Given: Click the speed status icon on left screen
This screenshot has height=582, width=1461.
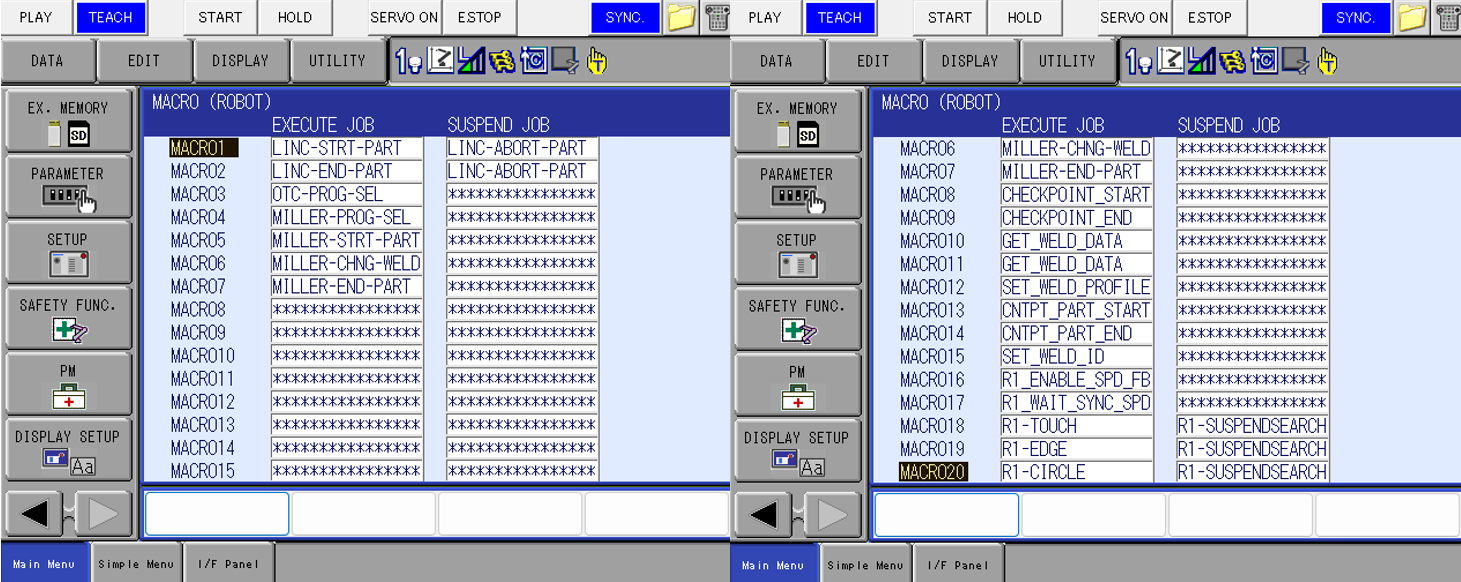Looking at the screenshot, I should pos(471,62).
